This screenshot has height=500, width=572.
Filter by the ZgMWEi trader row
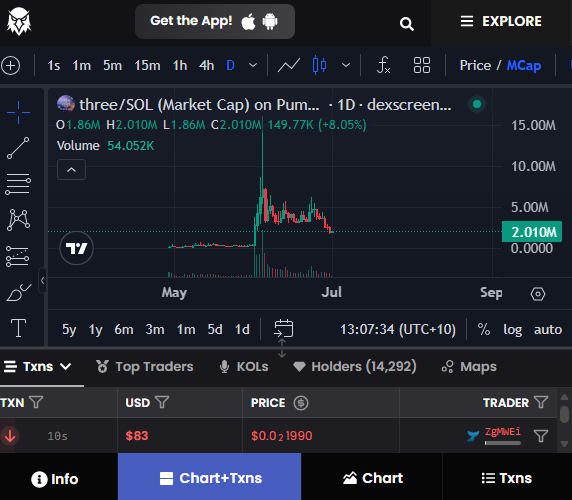pos(541,436)
